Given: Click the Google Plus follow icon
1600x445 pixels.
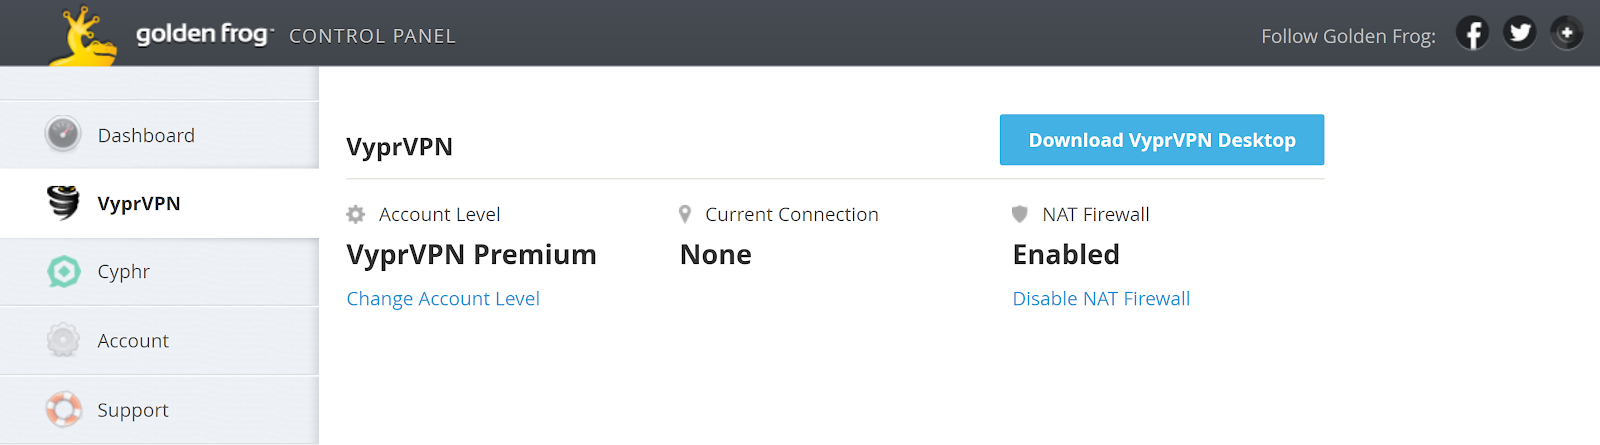Looking at the screenshot, I should coord(1567,34).
